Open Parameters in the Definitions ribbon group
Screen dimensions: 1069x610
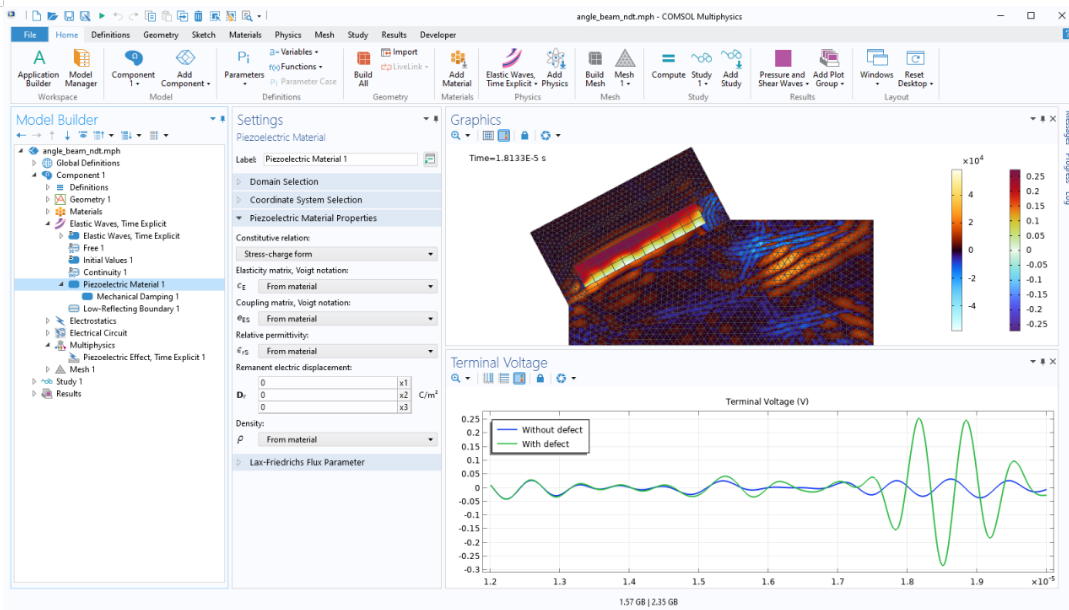[243, 68]
